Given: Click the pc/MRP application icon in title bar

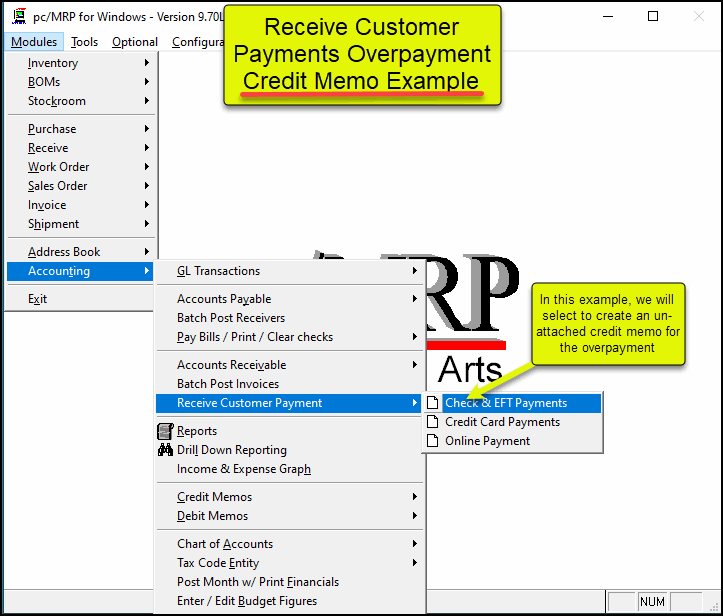Looking at the screenshot, I should (18, 16).
